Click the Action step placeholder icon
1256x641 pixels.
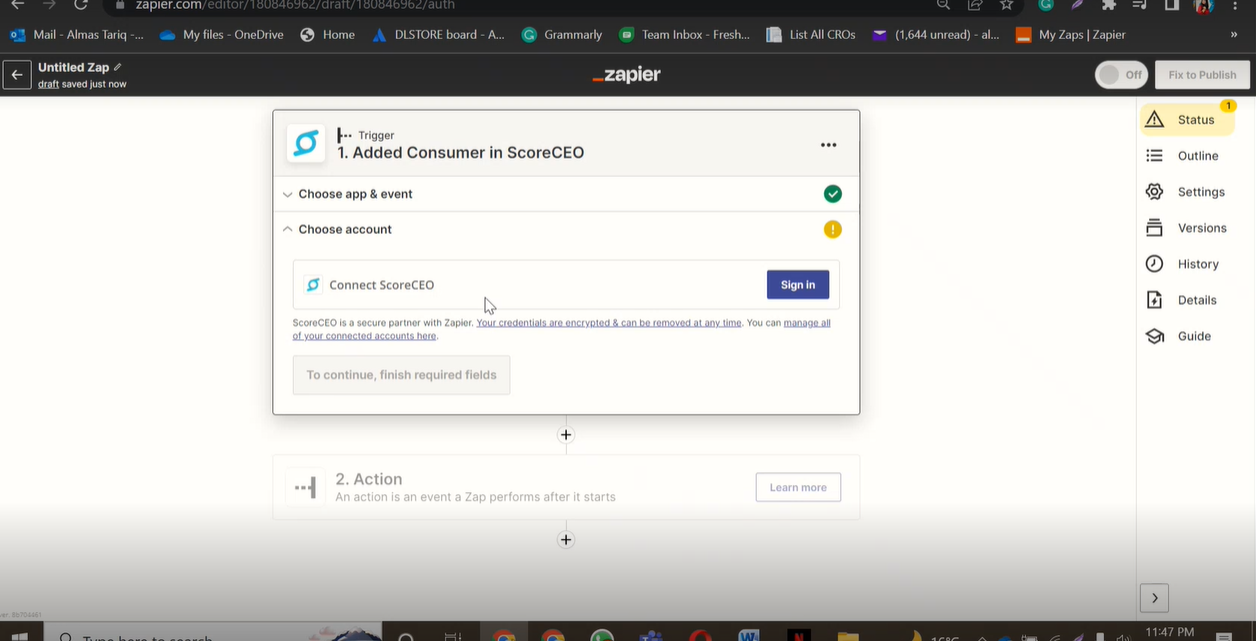(305, 487)
